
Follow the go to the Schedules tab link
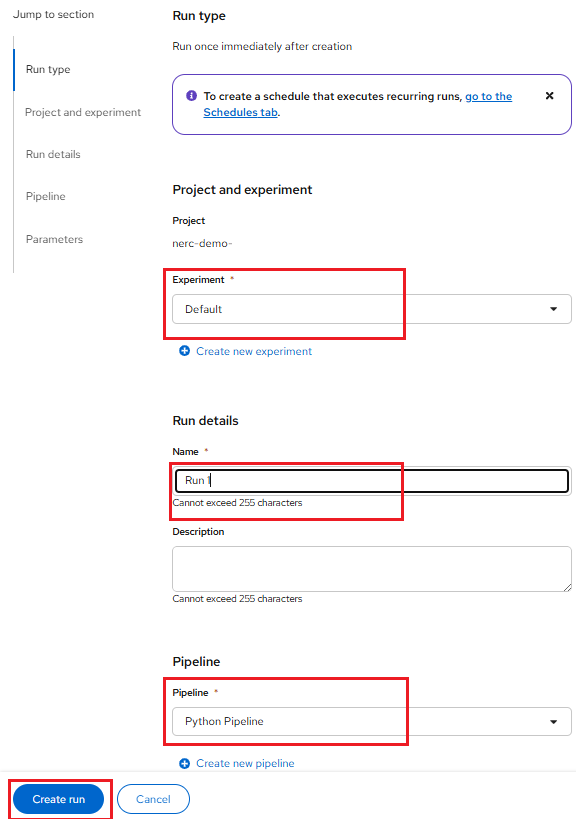358,104
